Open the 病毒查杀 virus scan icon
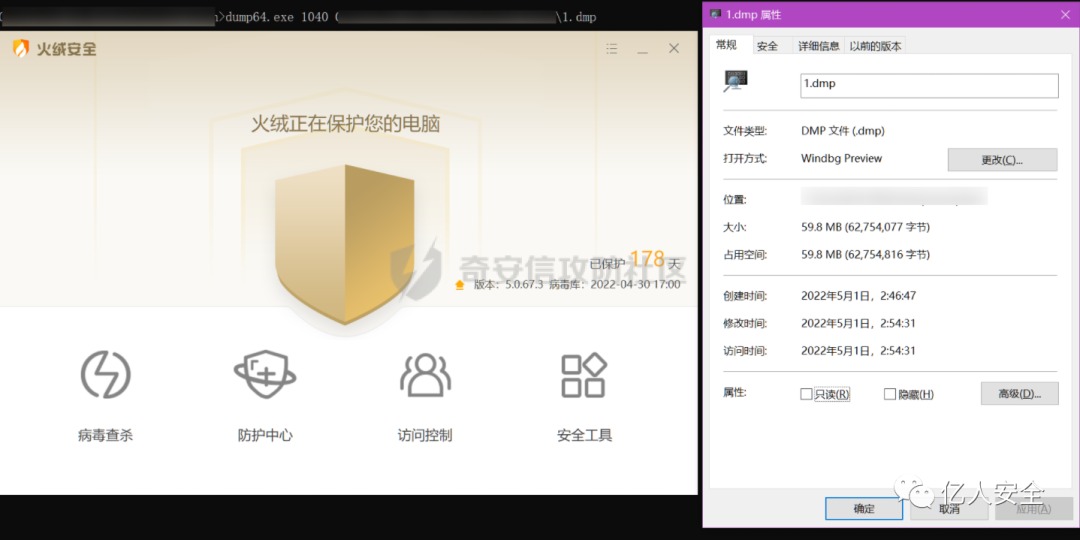Viewport: 1080px width, 540px height. point(105,375)
